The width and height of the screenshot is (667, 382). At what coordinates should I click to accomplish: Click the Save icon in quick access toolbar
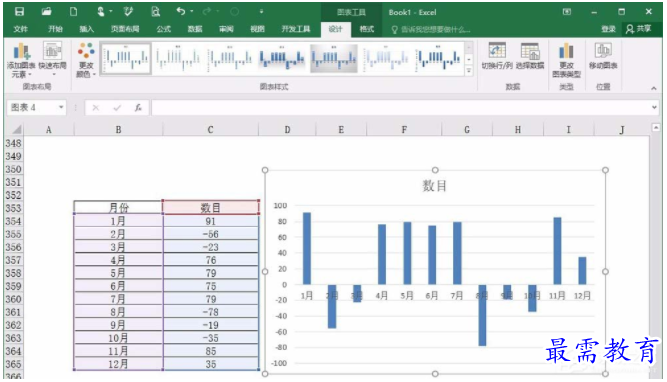click(x=20, y=12)
